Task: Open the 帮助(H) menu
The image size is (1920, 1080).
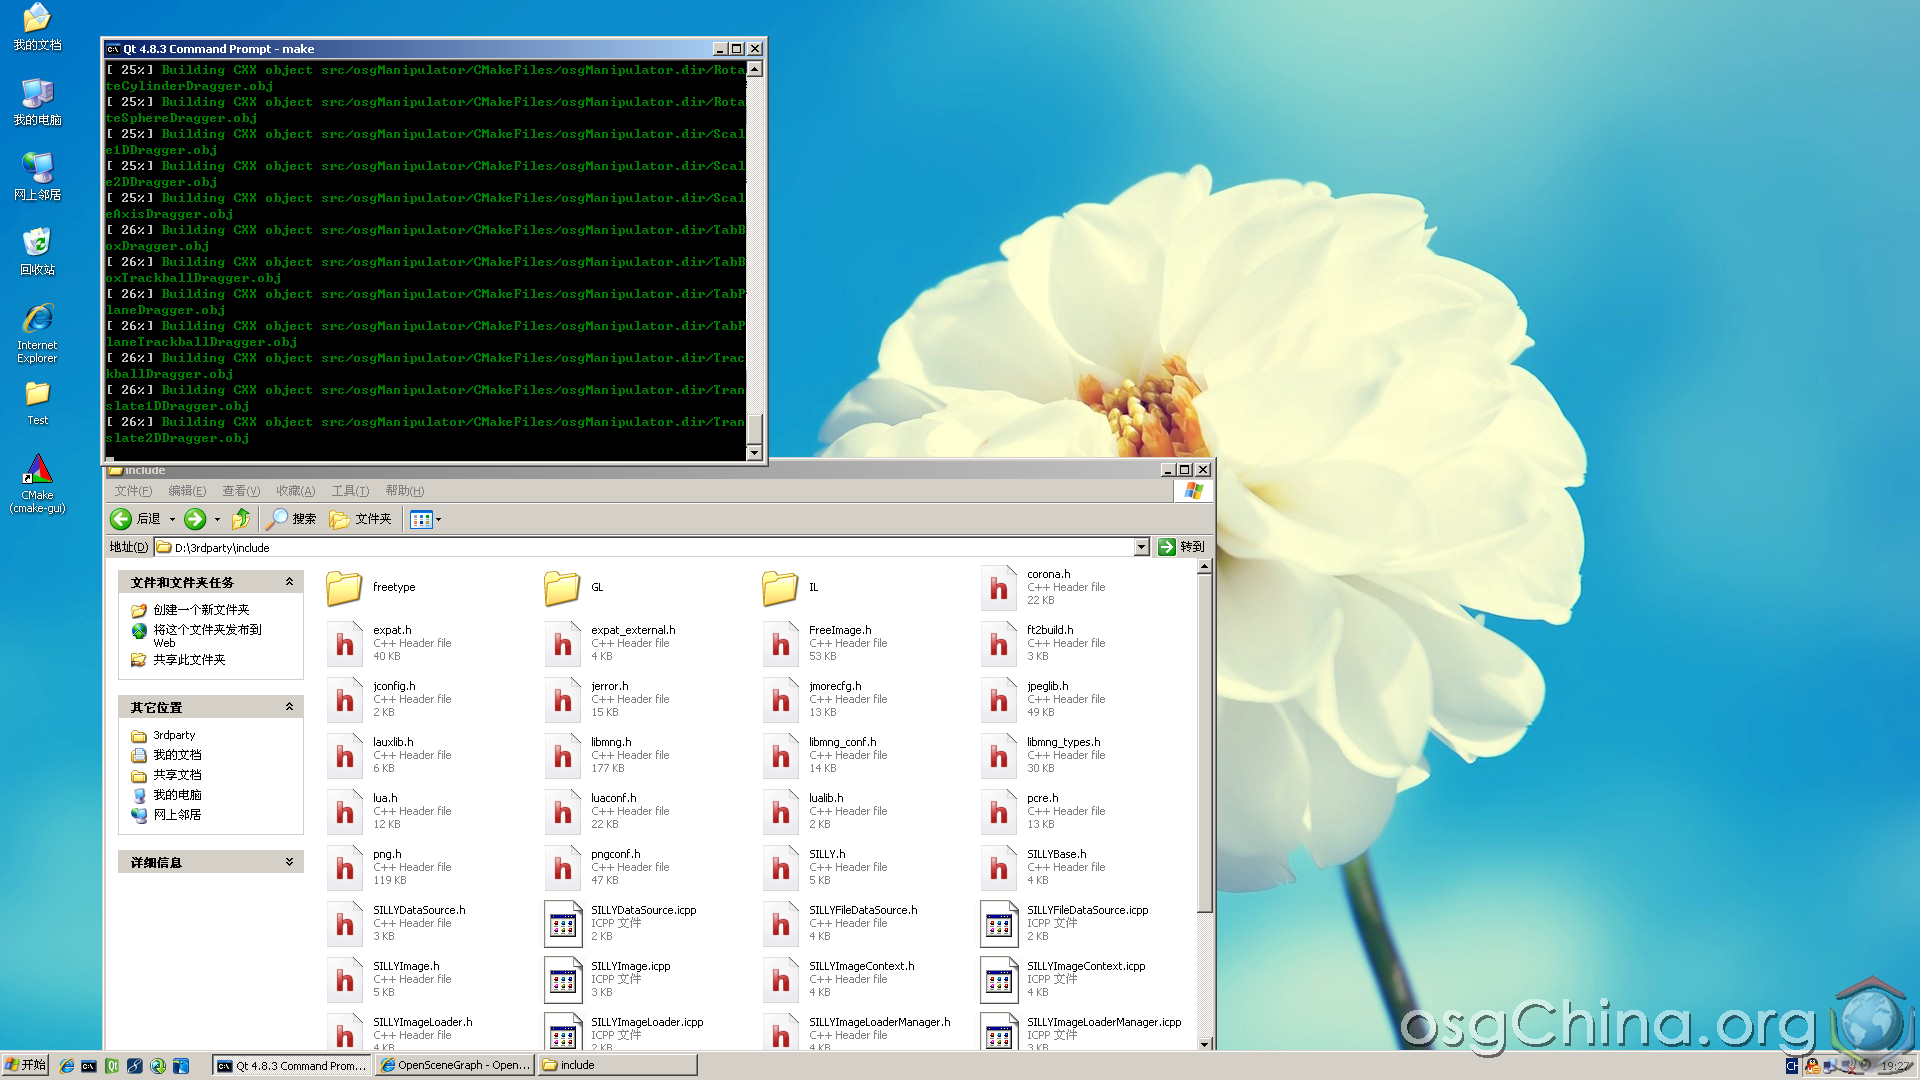Action: click(x=404, y=491)
